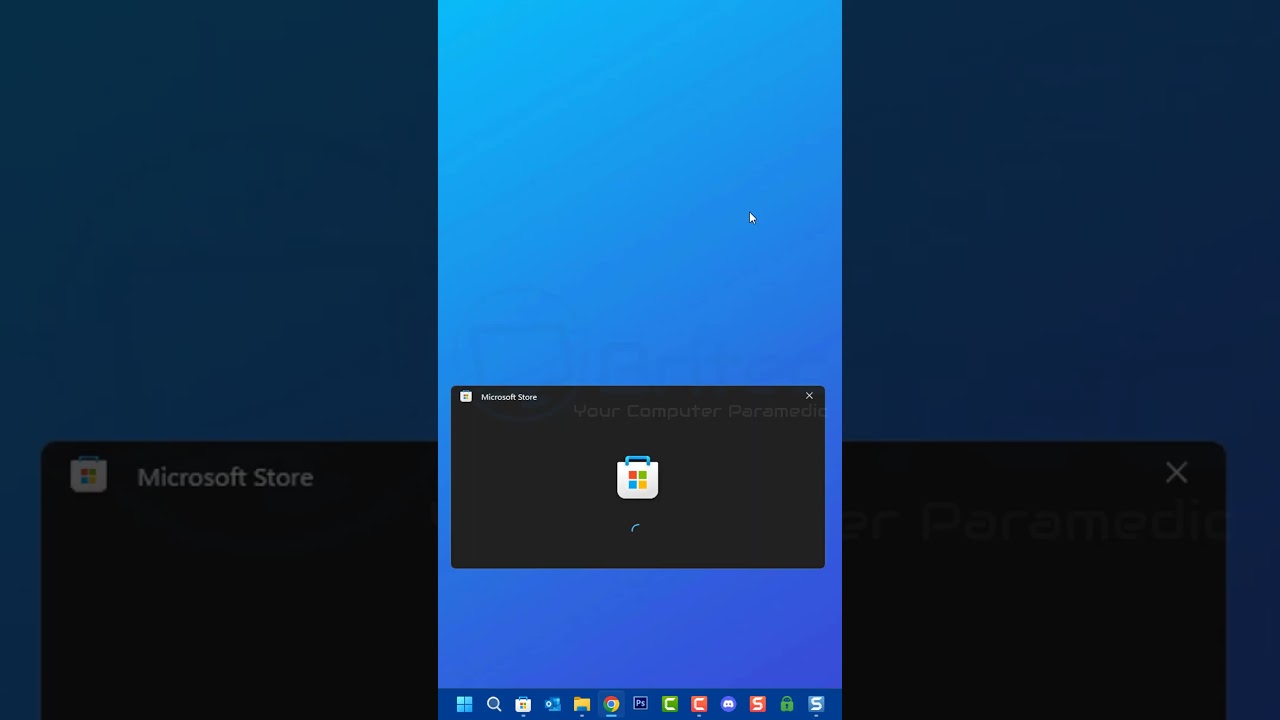Screen dimensions: 1280x720
Task: Click Microsoft Store icon in taskbar
Action: [523, 704]
